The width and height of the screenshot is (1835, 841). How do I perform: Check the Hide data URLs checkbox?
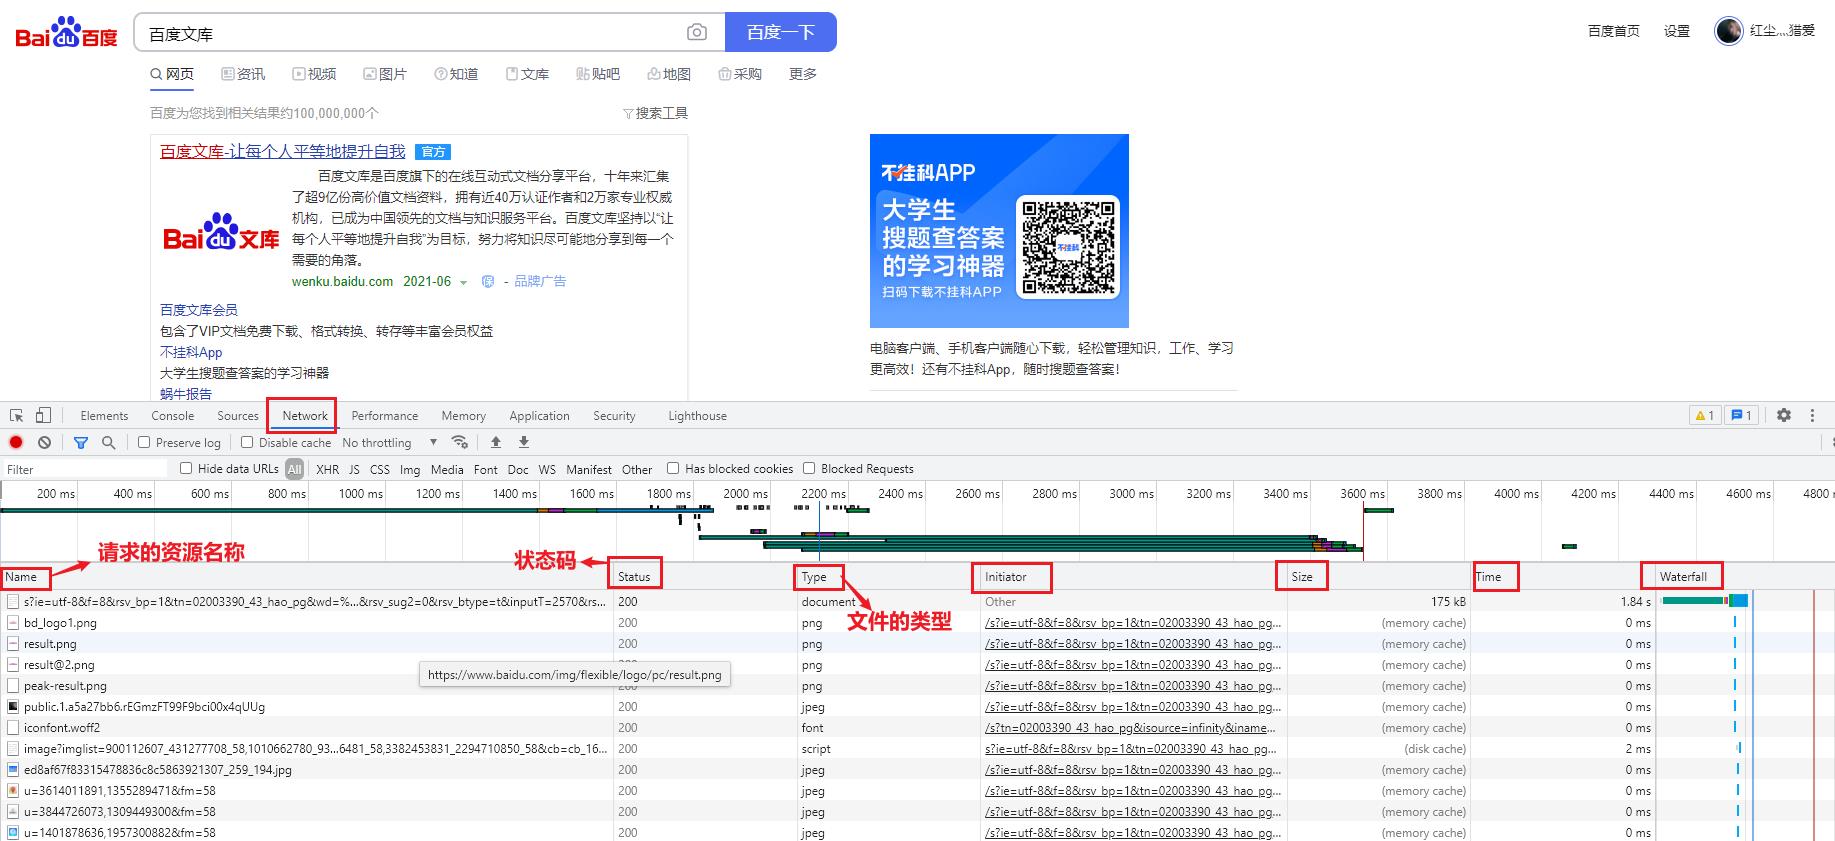[x=186, y=468]
